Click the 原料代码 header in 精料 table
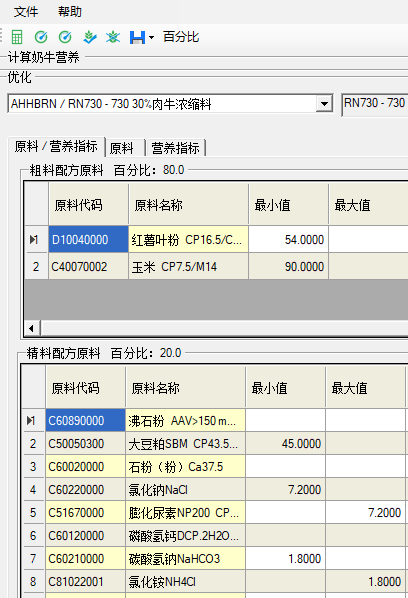The width and height of the screenshot is (408, 598). (x=85, y=388)
